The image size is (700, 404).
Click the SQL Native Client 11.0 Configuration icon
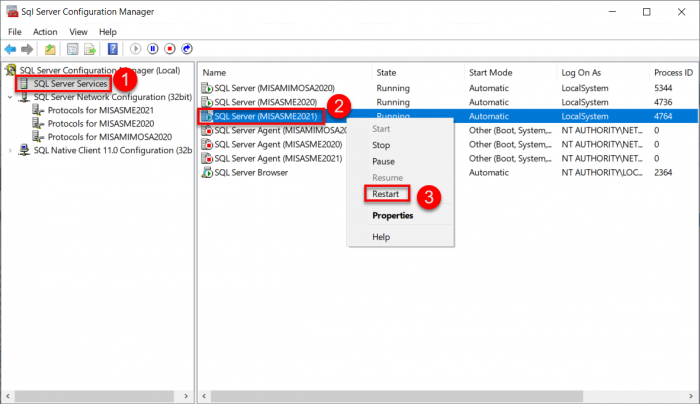click(24, 150)
